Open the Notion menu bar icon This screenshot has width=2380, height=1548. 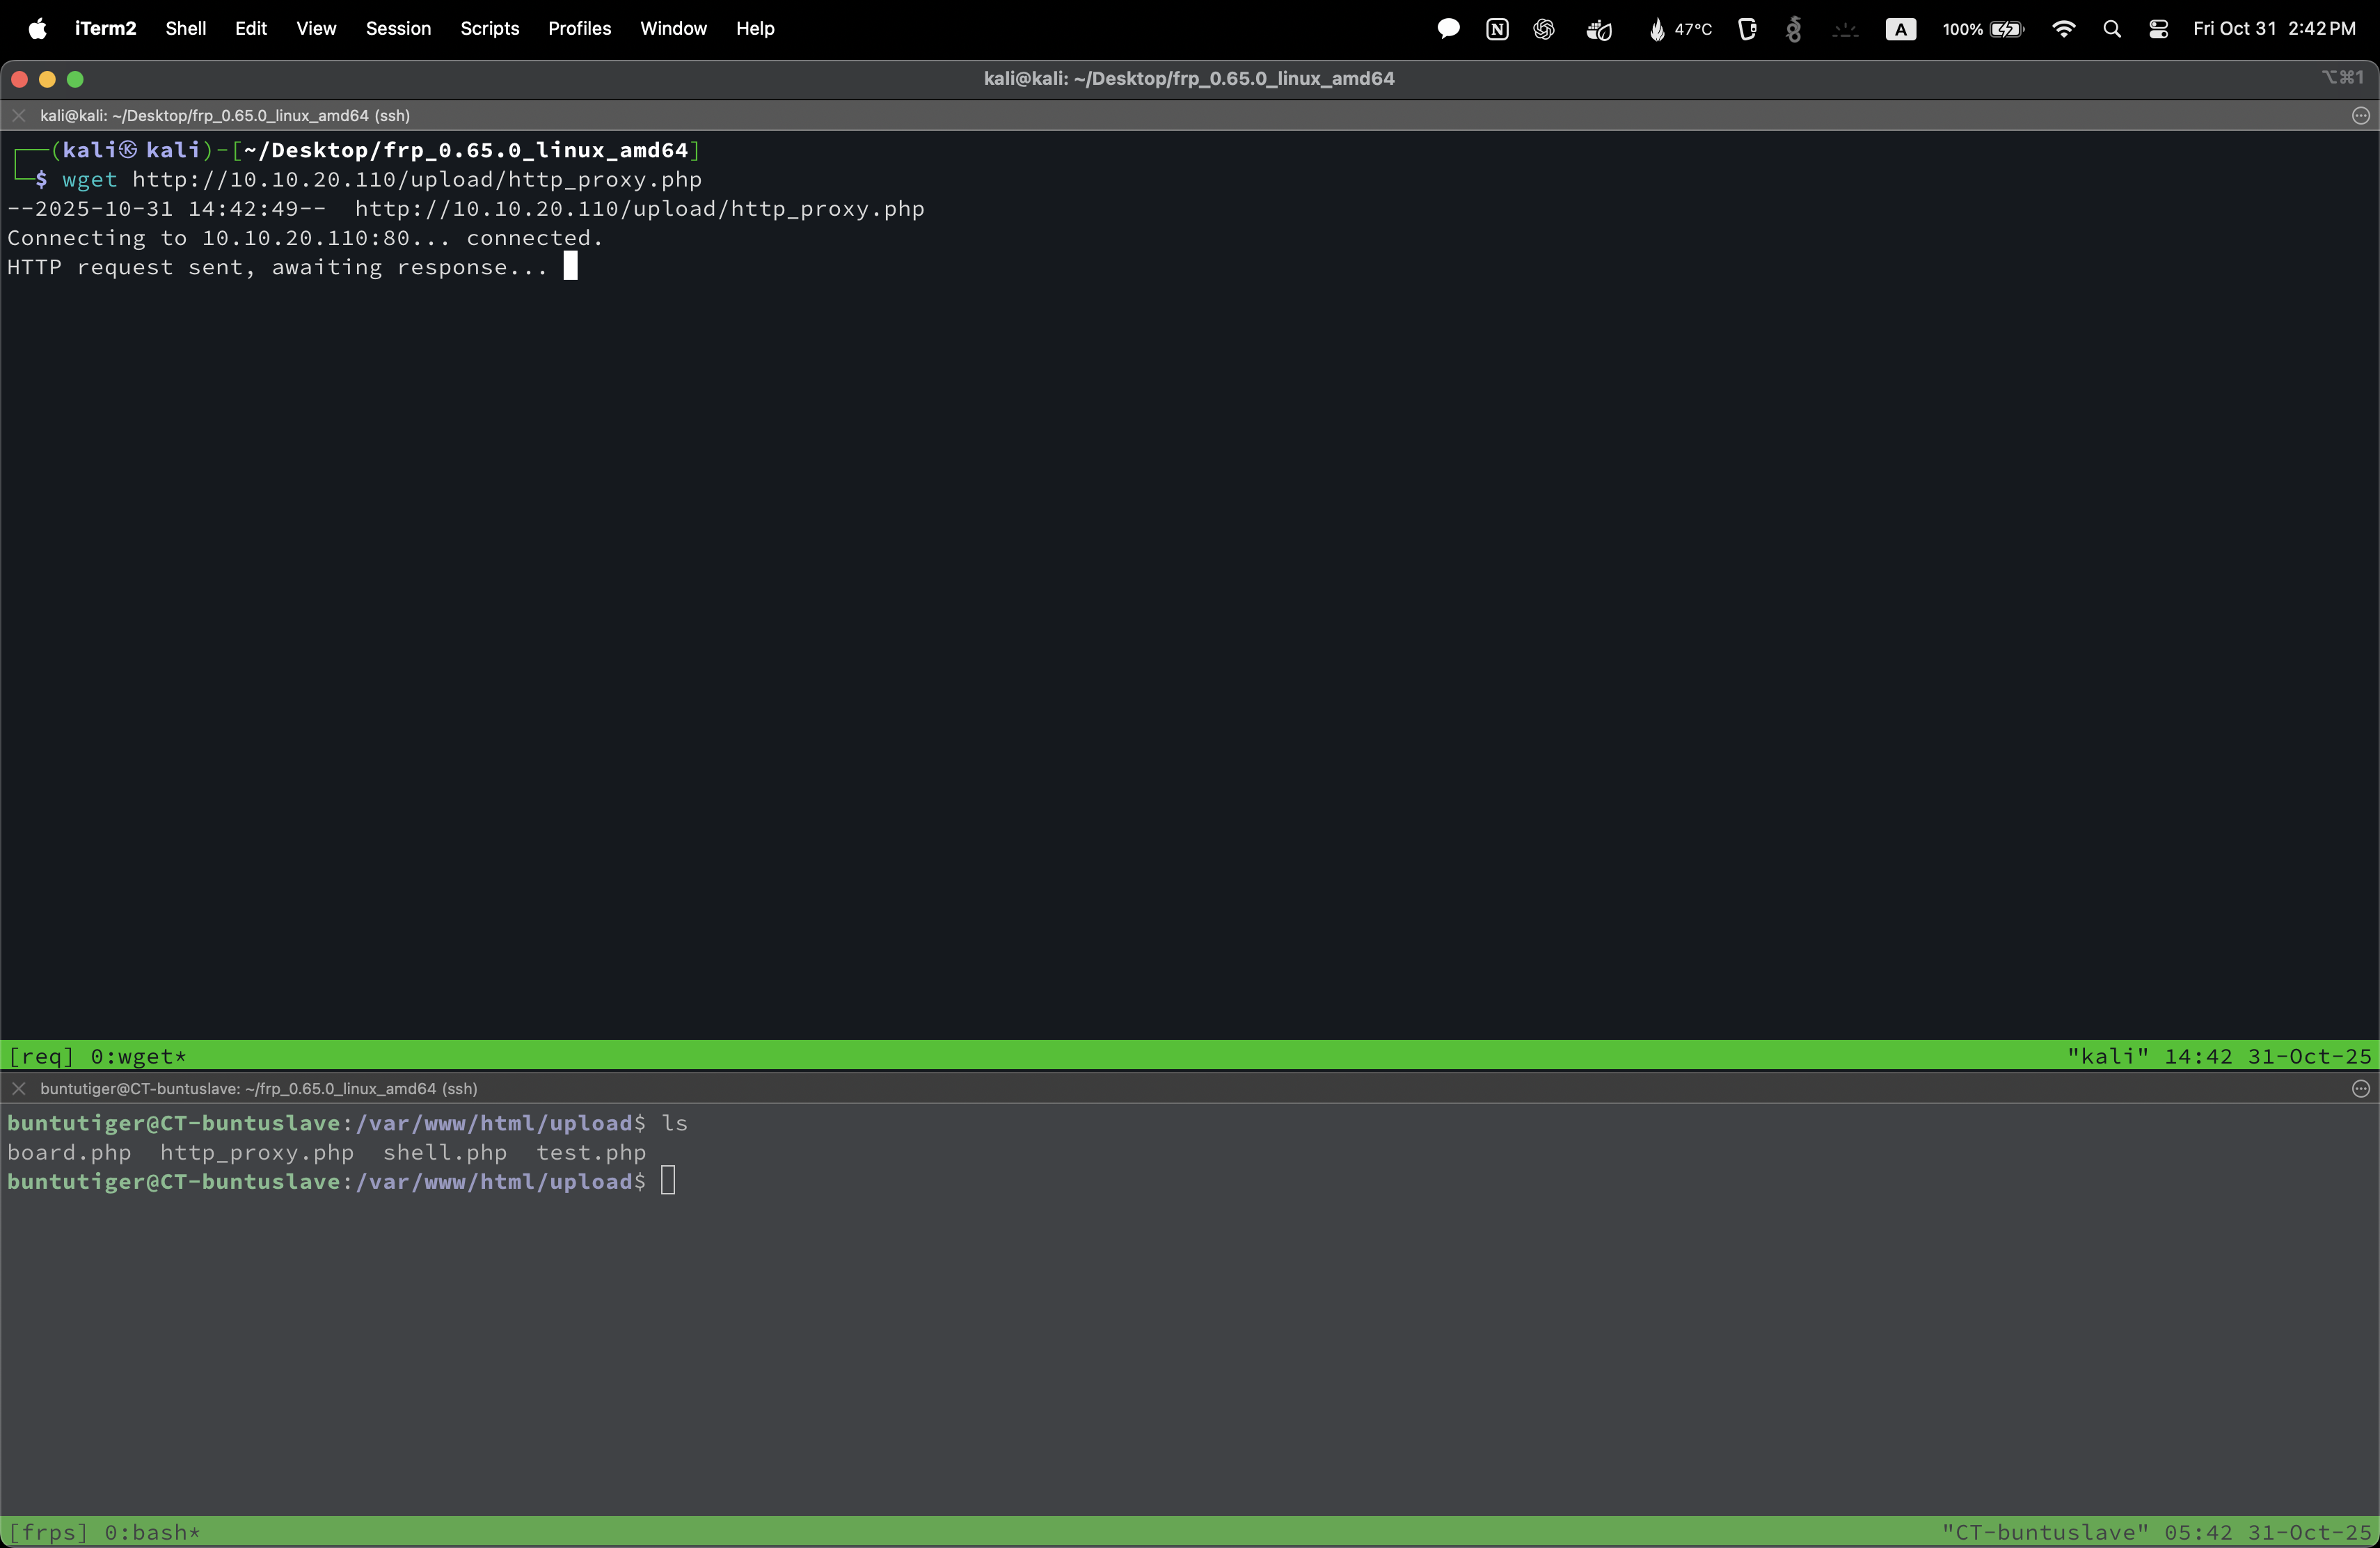pyautogui.click(x=1497, y=29)
